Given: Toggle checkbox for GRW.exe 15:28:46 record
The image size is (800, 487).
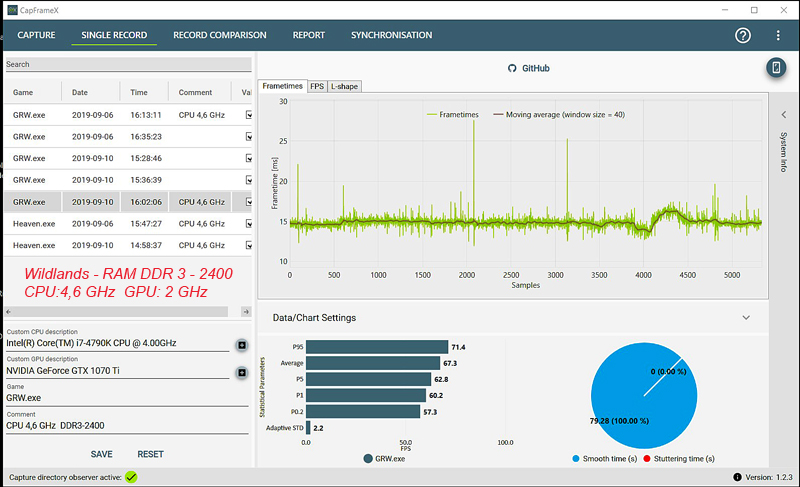Looking at the screenshot, I should coord(248,158).
